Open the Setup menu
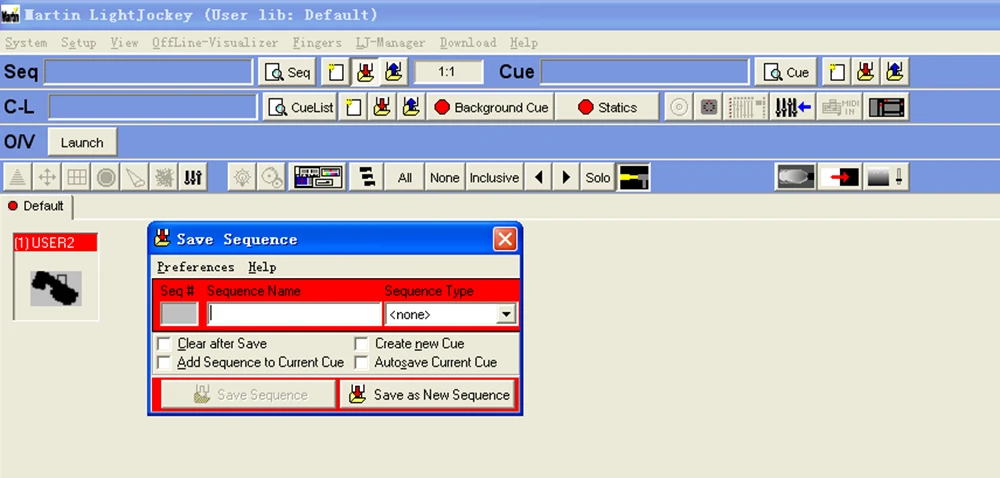 (78, 43)
